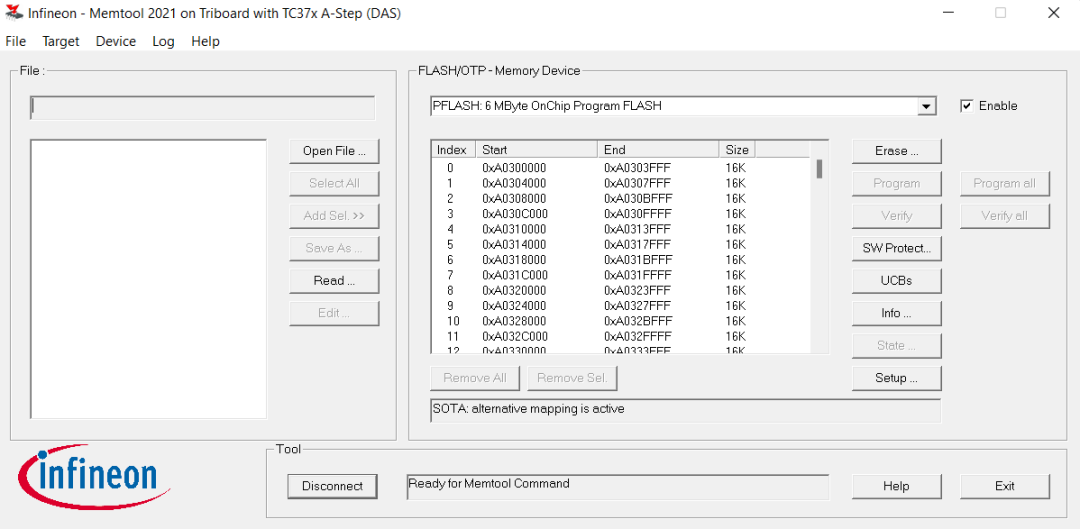This screenshot has width=1080, height=529.
Task: Click the Remove Sel. button
Action: [x=572, y=377]
